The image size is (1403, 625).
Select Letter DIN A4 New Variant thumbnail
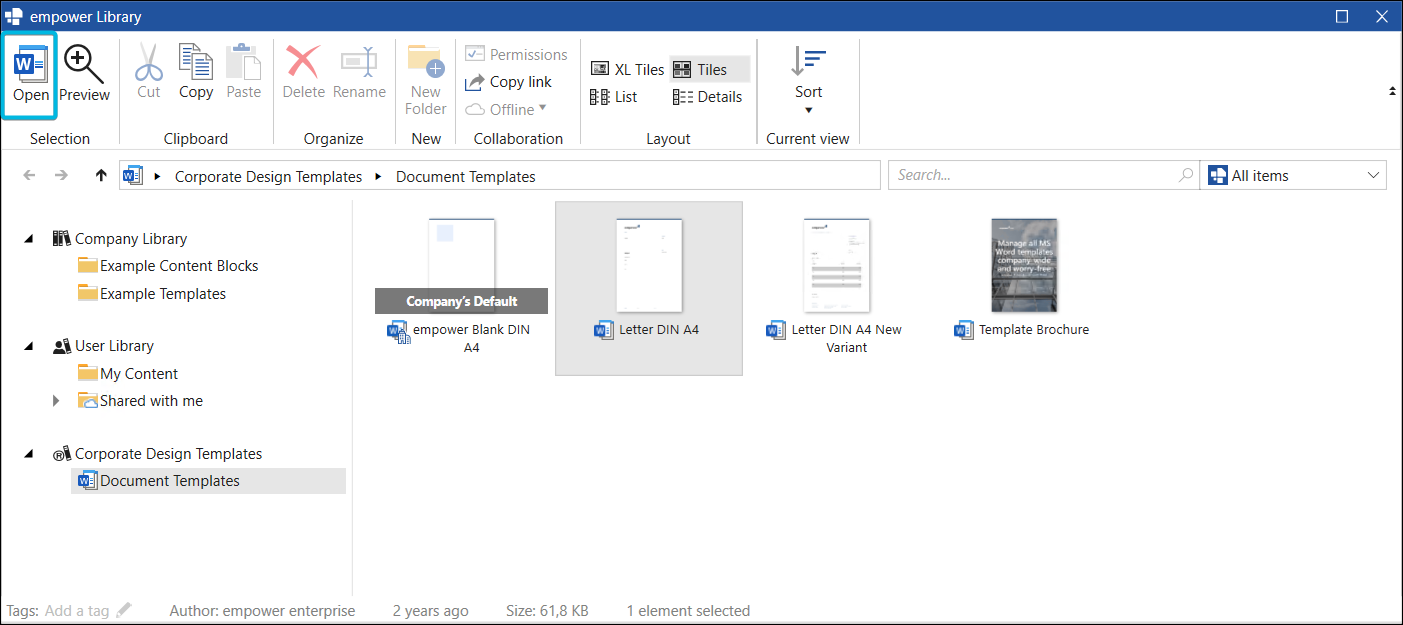coord(836,265)
